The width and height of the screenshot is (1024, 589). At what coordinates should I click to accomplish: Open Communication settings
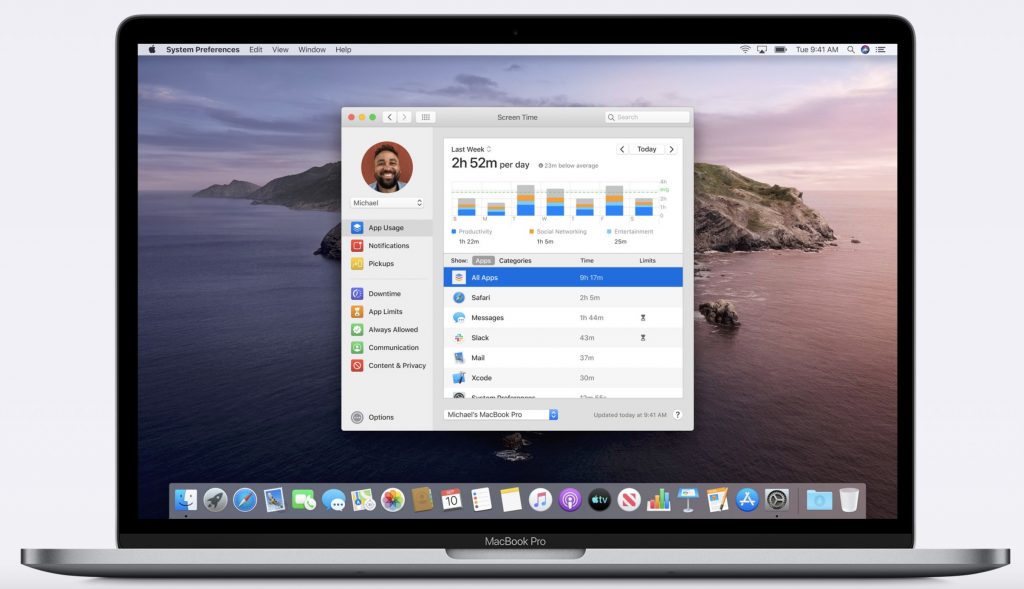point(393,348)
